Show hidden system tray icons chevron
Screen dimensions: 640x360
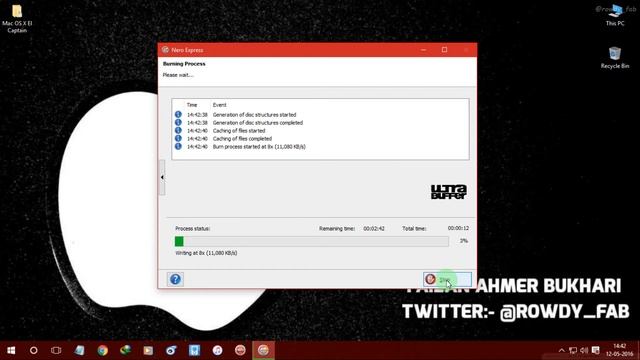click(562, 351)
